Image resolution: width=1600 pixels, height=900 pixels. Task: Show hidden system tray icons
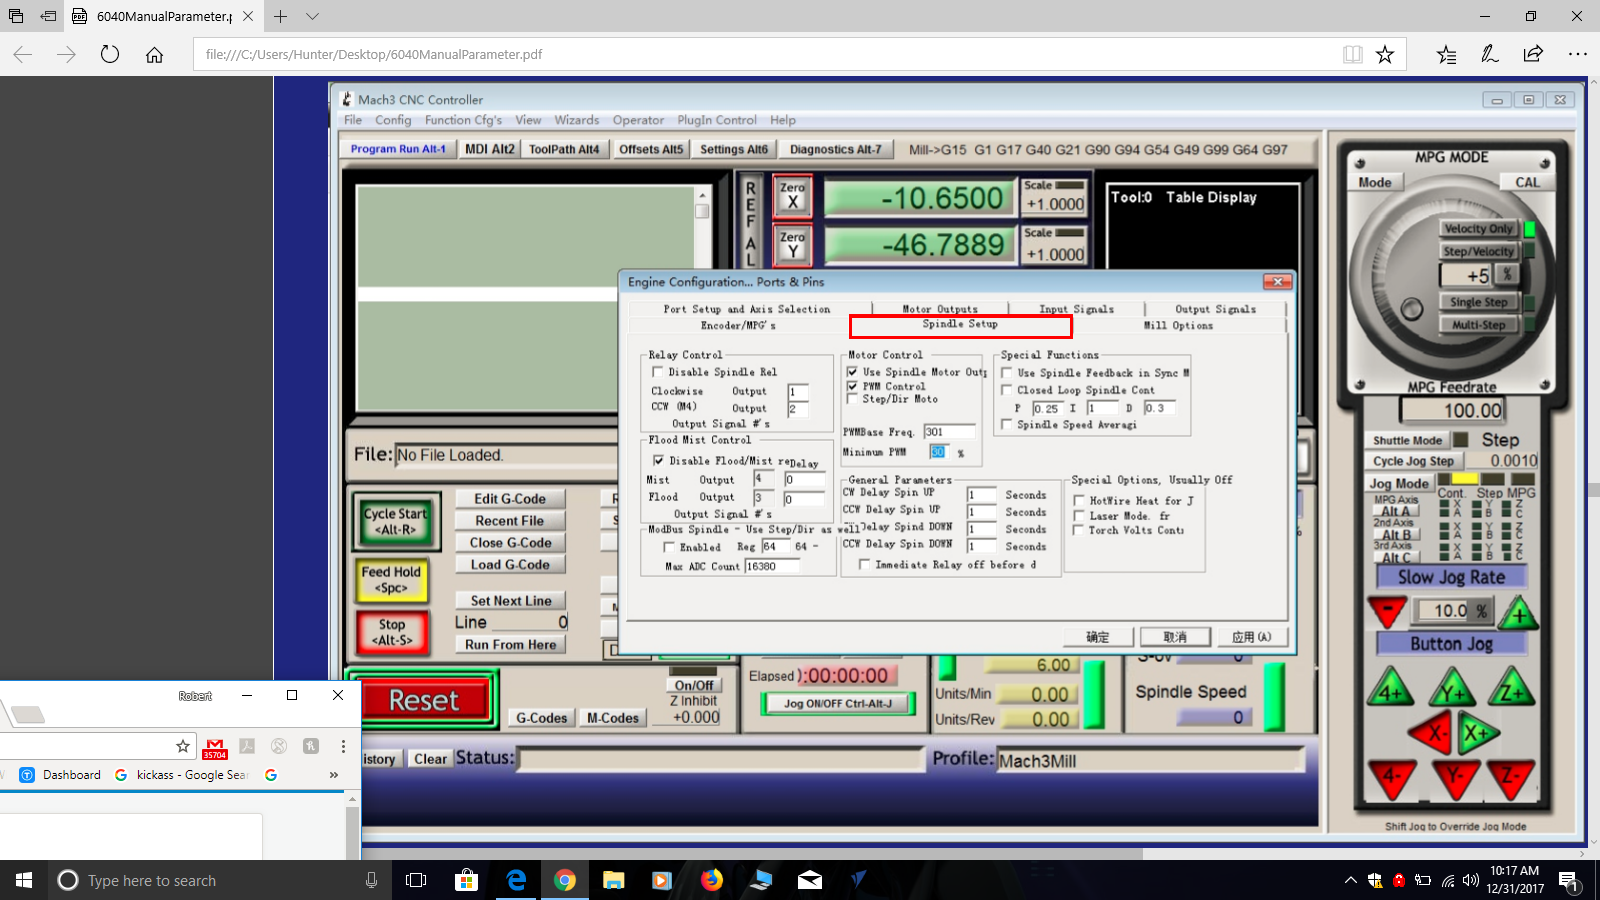(x=1350, y=880)
